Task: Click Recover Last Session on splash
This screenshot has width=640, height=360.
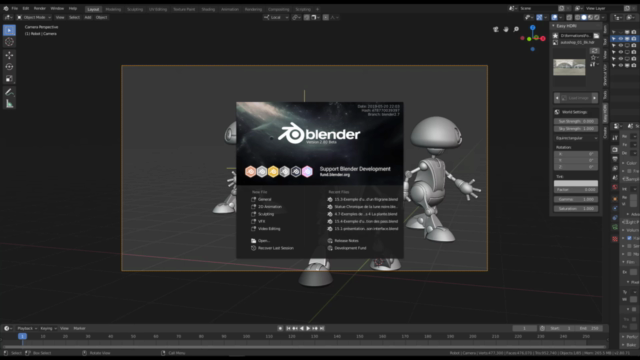Action: click(x=276, y=248)
